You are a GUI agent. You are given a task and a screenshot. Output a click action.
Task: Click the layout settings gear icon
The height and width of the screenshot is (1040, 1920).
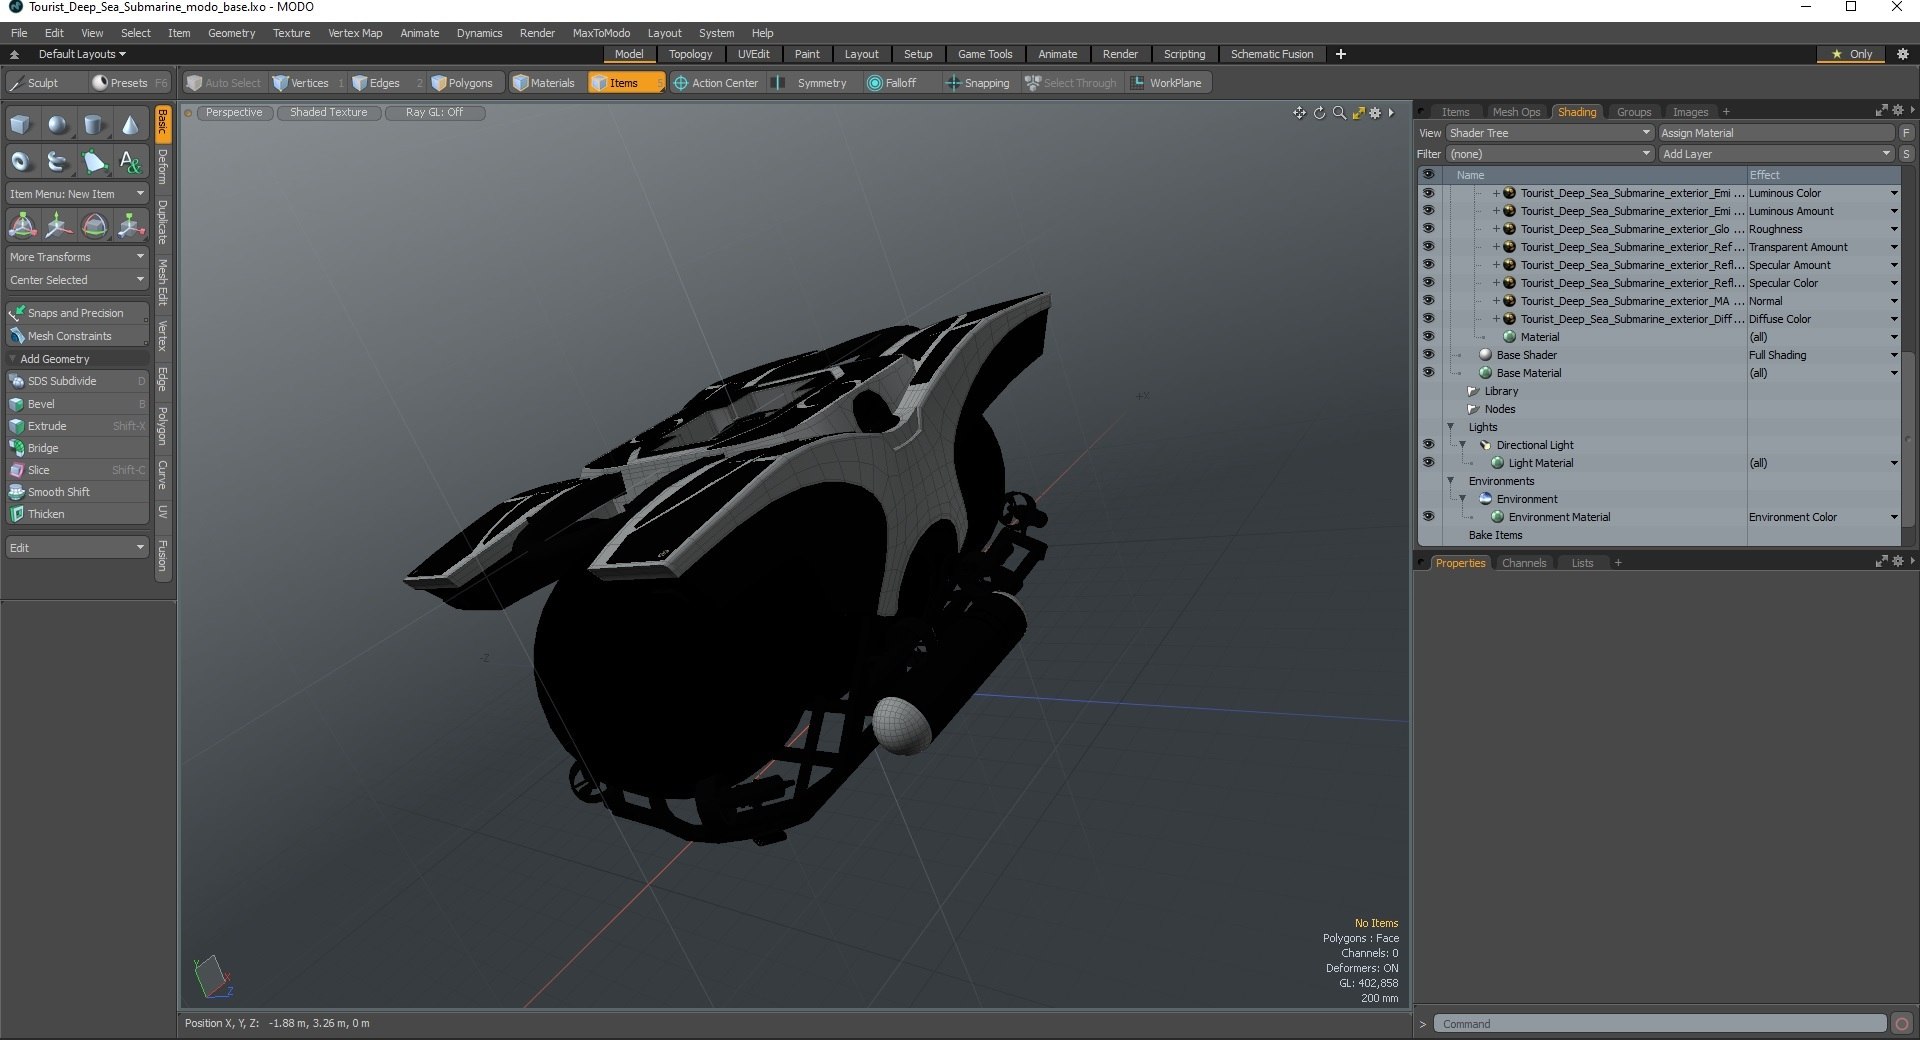[1903, 54]
